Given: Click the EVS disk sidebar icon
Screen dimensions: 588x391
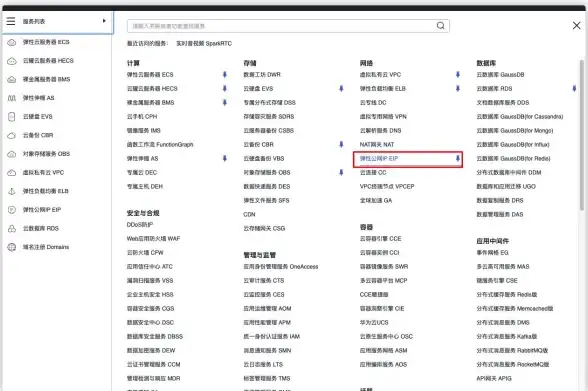Looking at the screenshot, I should coord(12,117).
